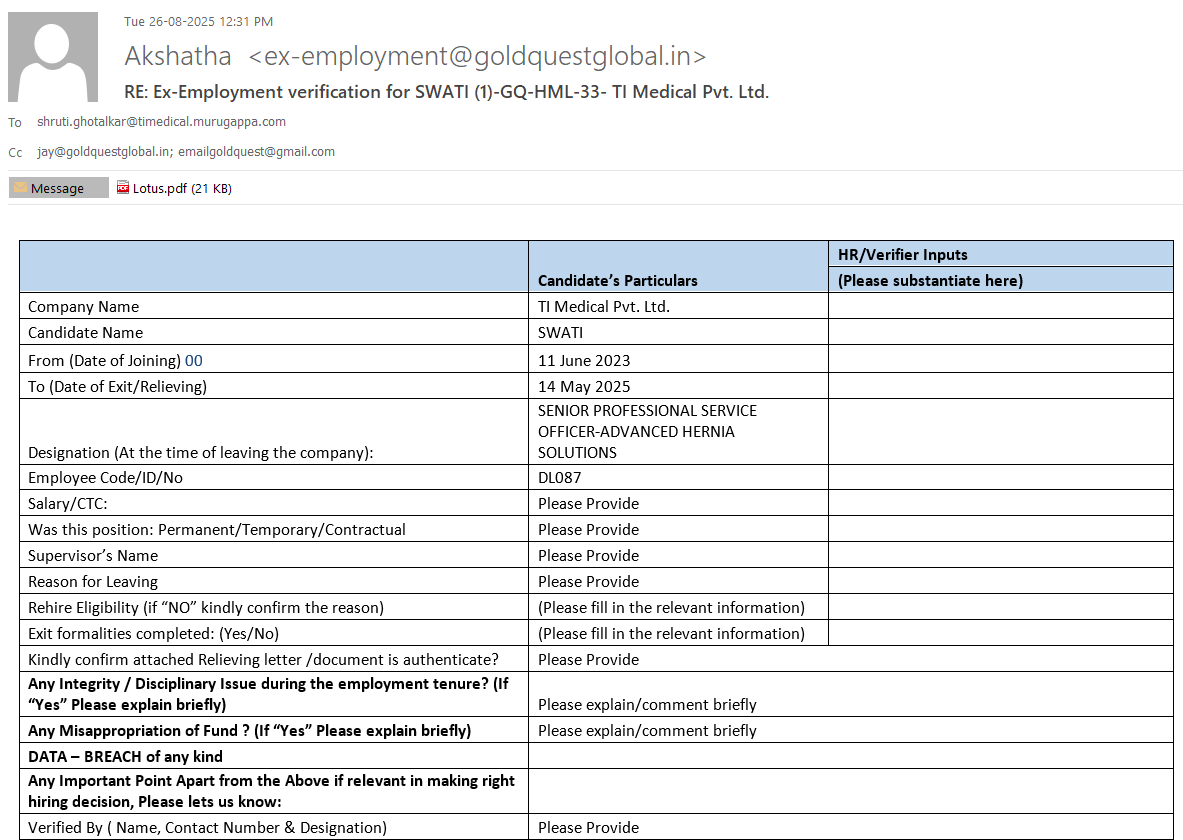Image resolution: width=1183 pixels, height=840 pixels.
Task: Click 'Please Provide' in Supervisor's Name row
Action: click(588, 555)
